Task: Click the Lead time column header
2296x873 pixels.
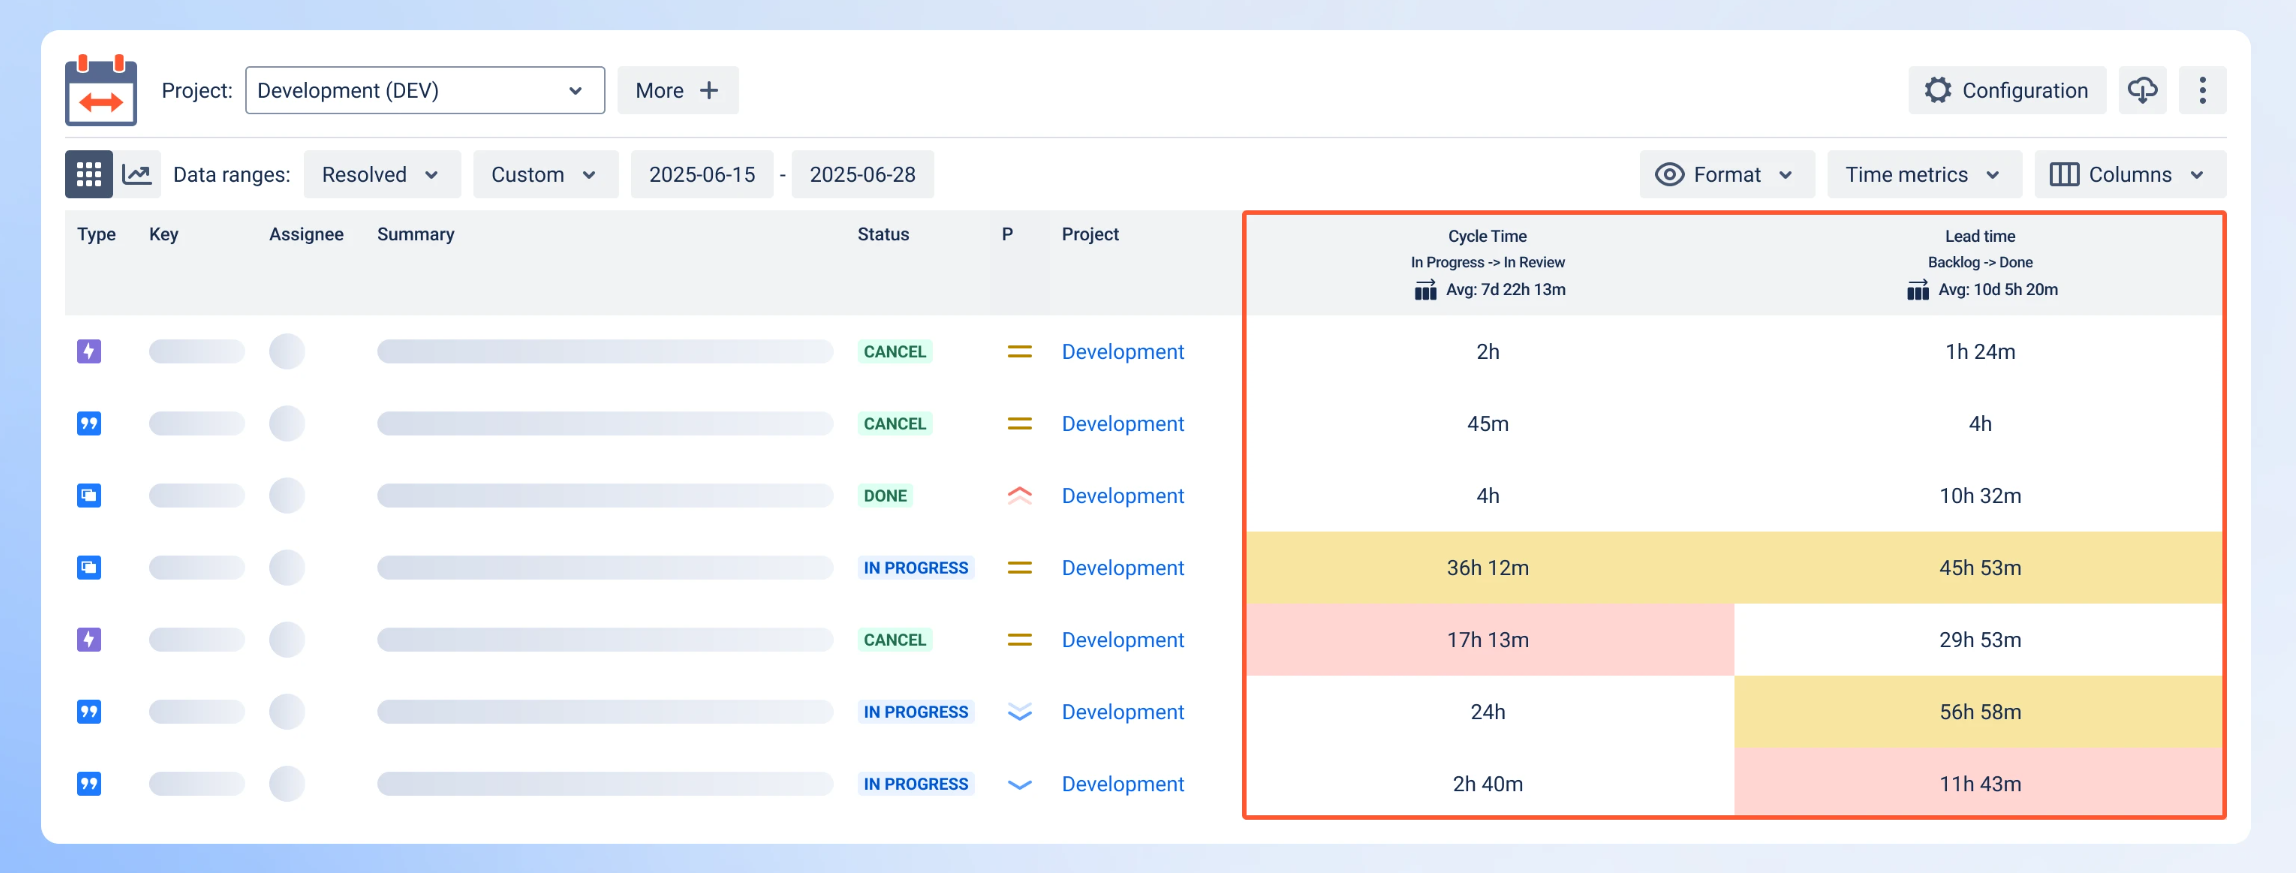Action: click(1980, 236)
